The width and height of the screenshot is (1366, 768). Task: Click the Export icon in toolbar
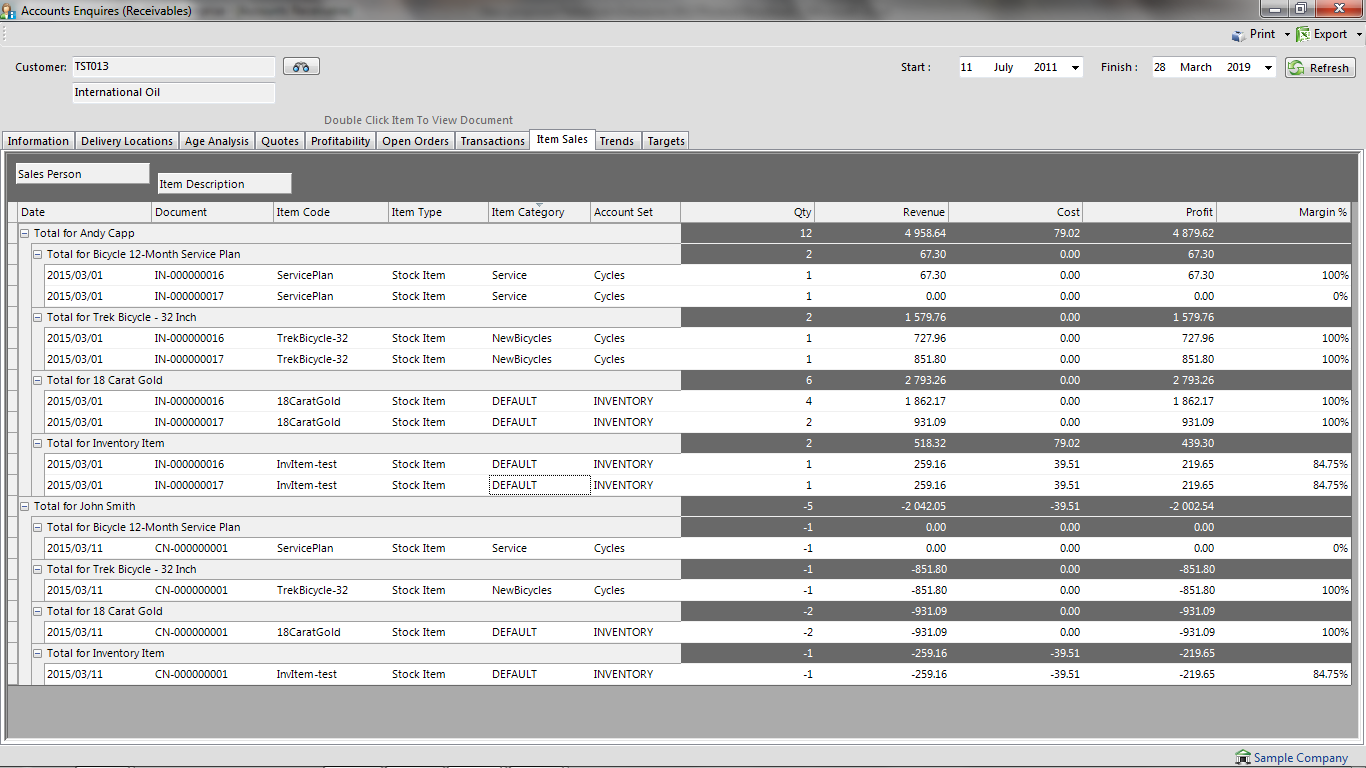point(1303,34)
